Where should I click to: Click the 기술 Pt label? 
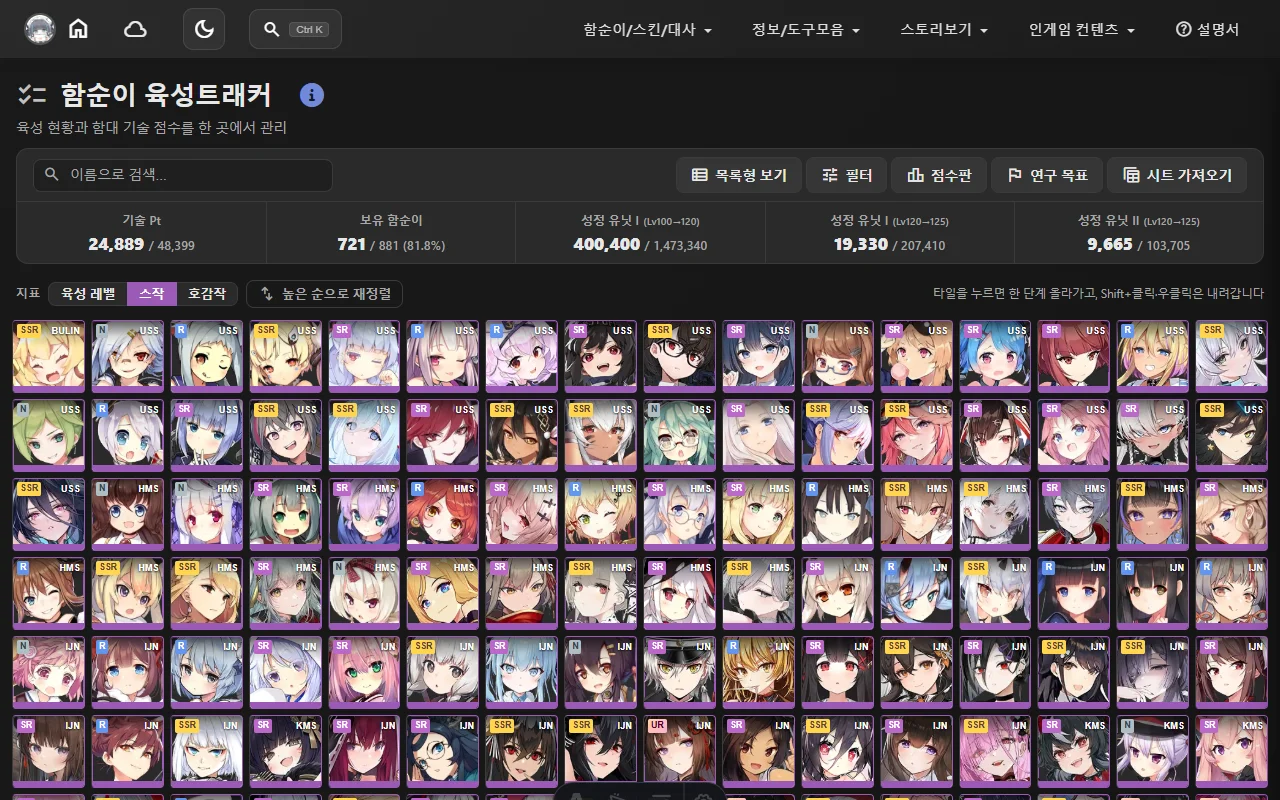pos(141,221)
